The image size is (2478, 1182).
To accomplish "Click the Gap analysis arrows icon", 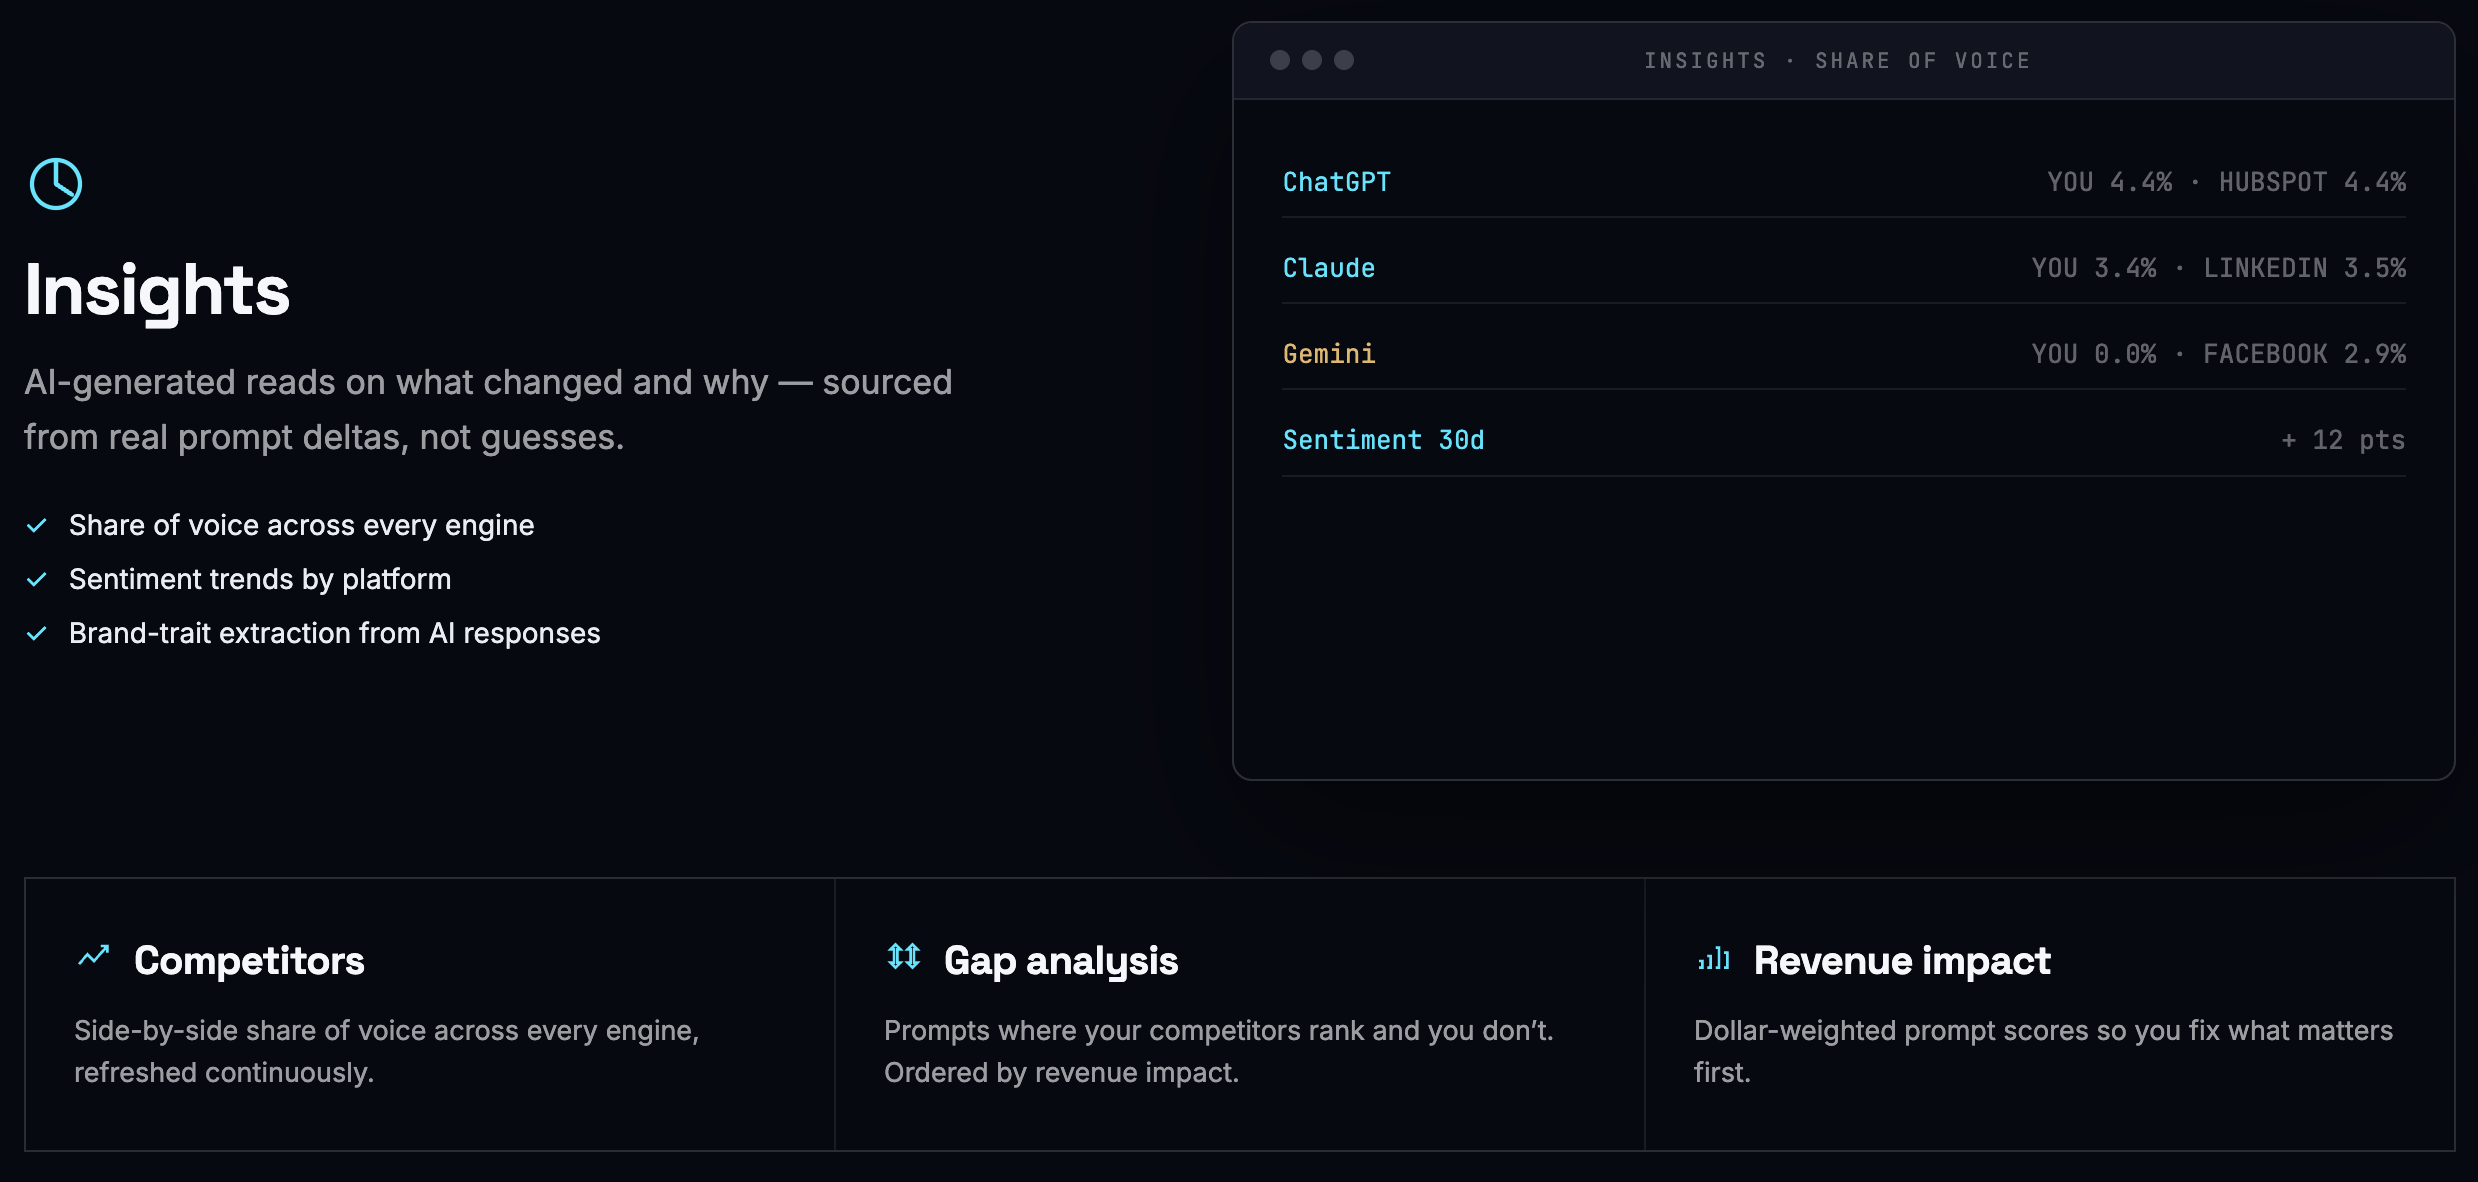I will click(x=904, y=957).
